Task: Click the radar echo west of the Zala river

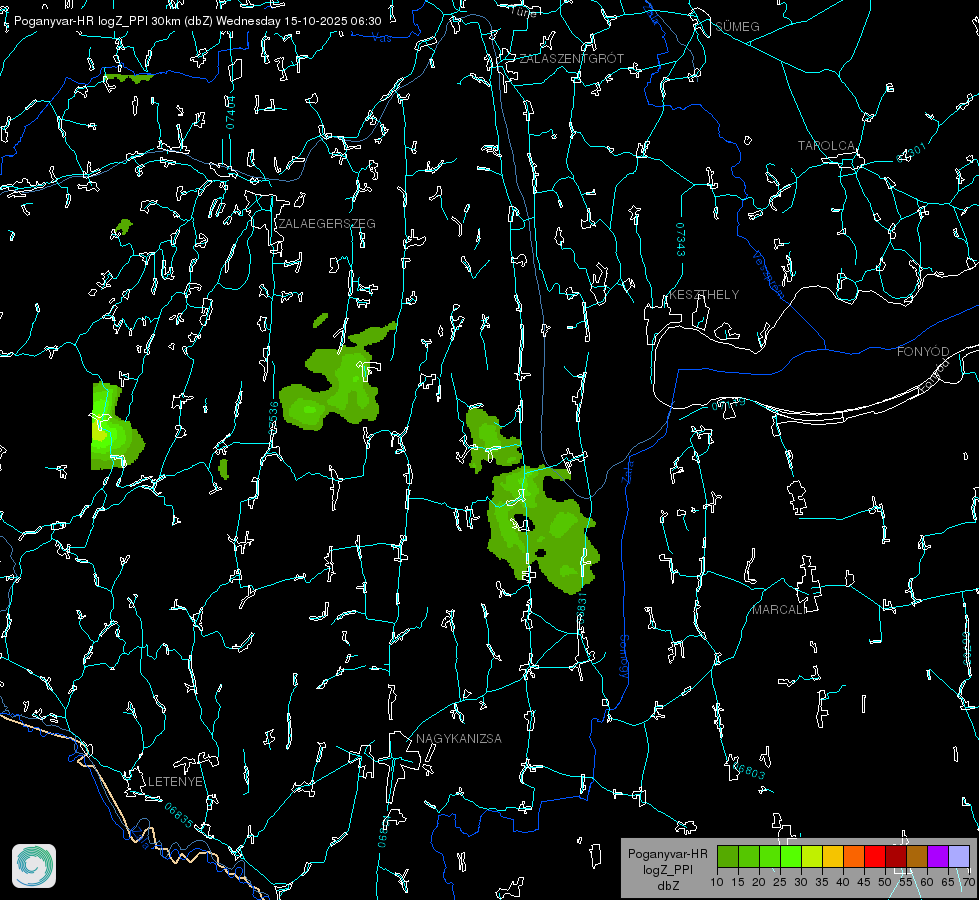Action: (x=542, y=528)
